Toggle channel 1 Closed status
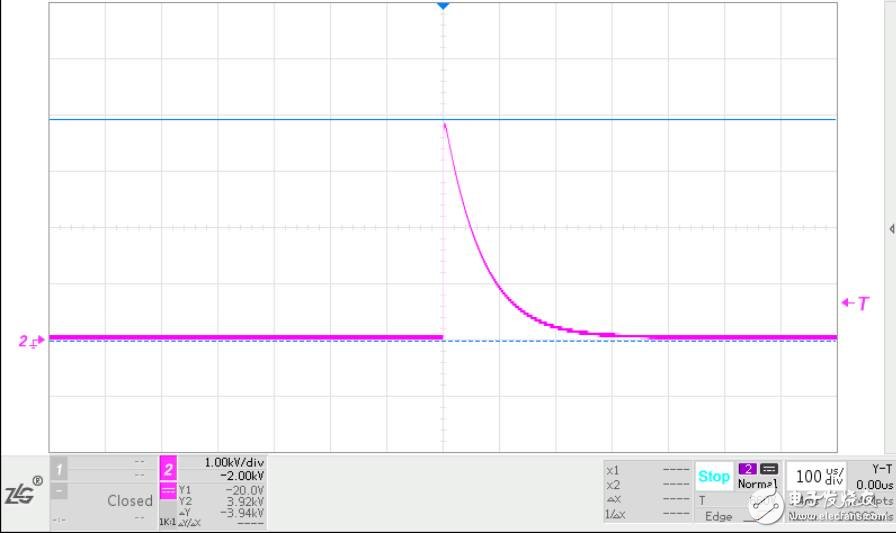 pyautogui.click(x=130, y=500)
